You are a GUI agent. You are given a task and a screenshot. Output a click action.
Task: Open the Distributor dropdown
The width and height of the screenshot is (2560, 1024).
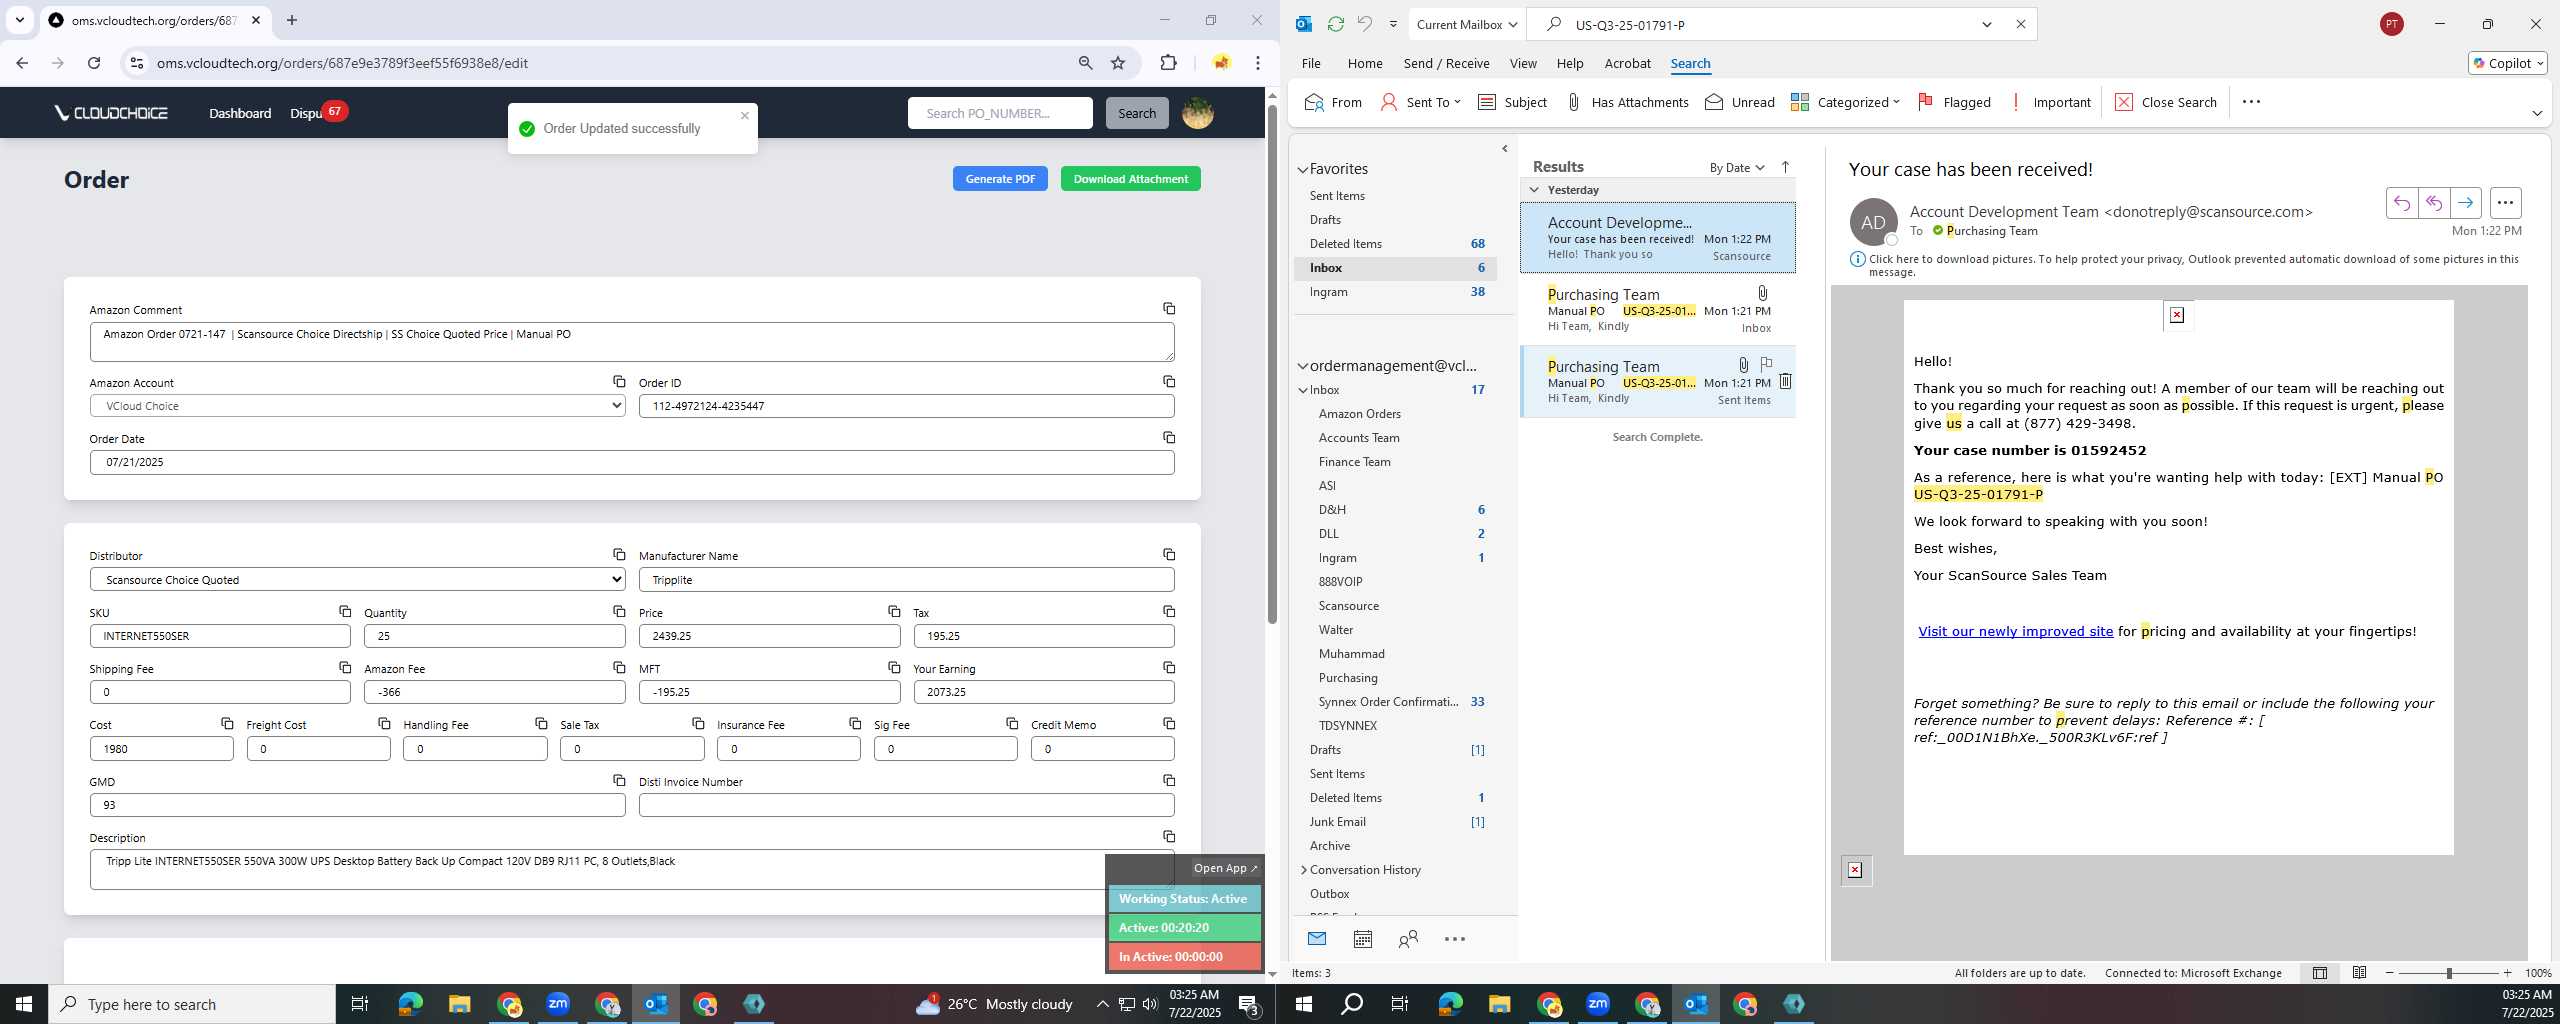[358, 579]
